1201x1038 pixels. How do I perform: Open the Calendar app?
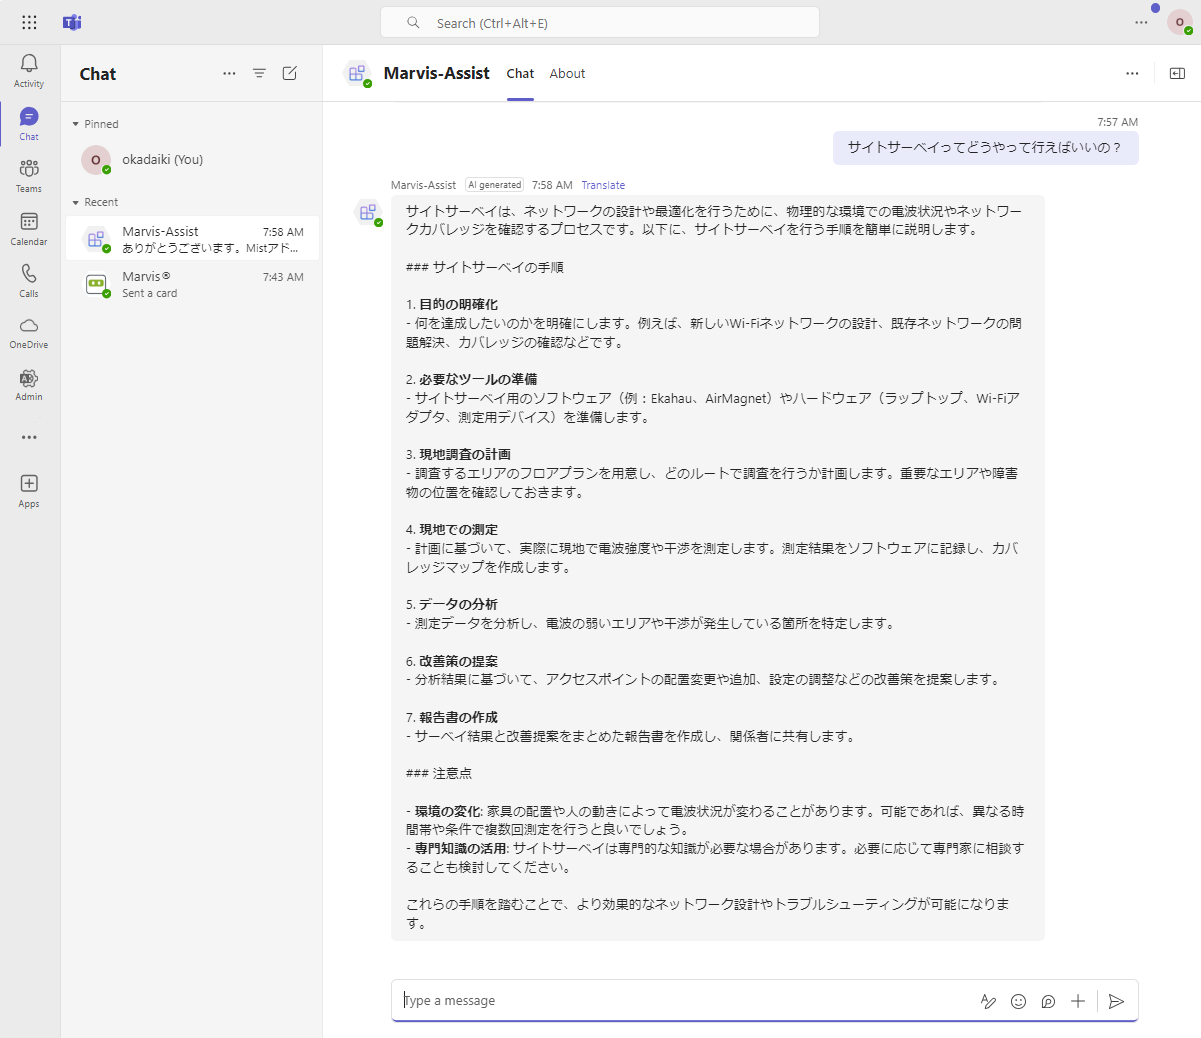coord(29,228)
